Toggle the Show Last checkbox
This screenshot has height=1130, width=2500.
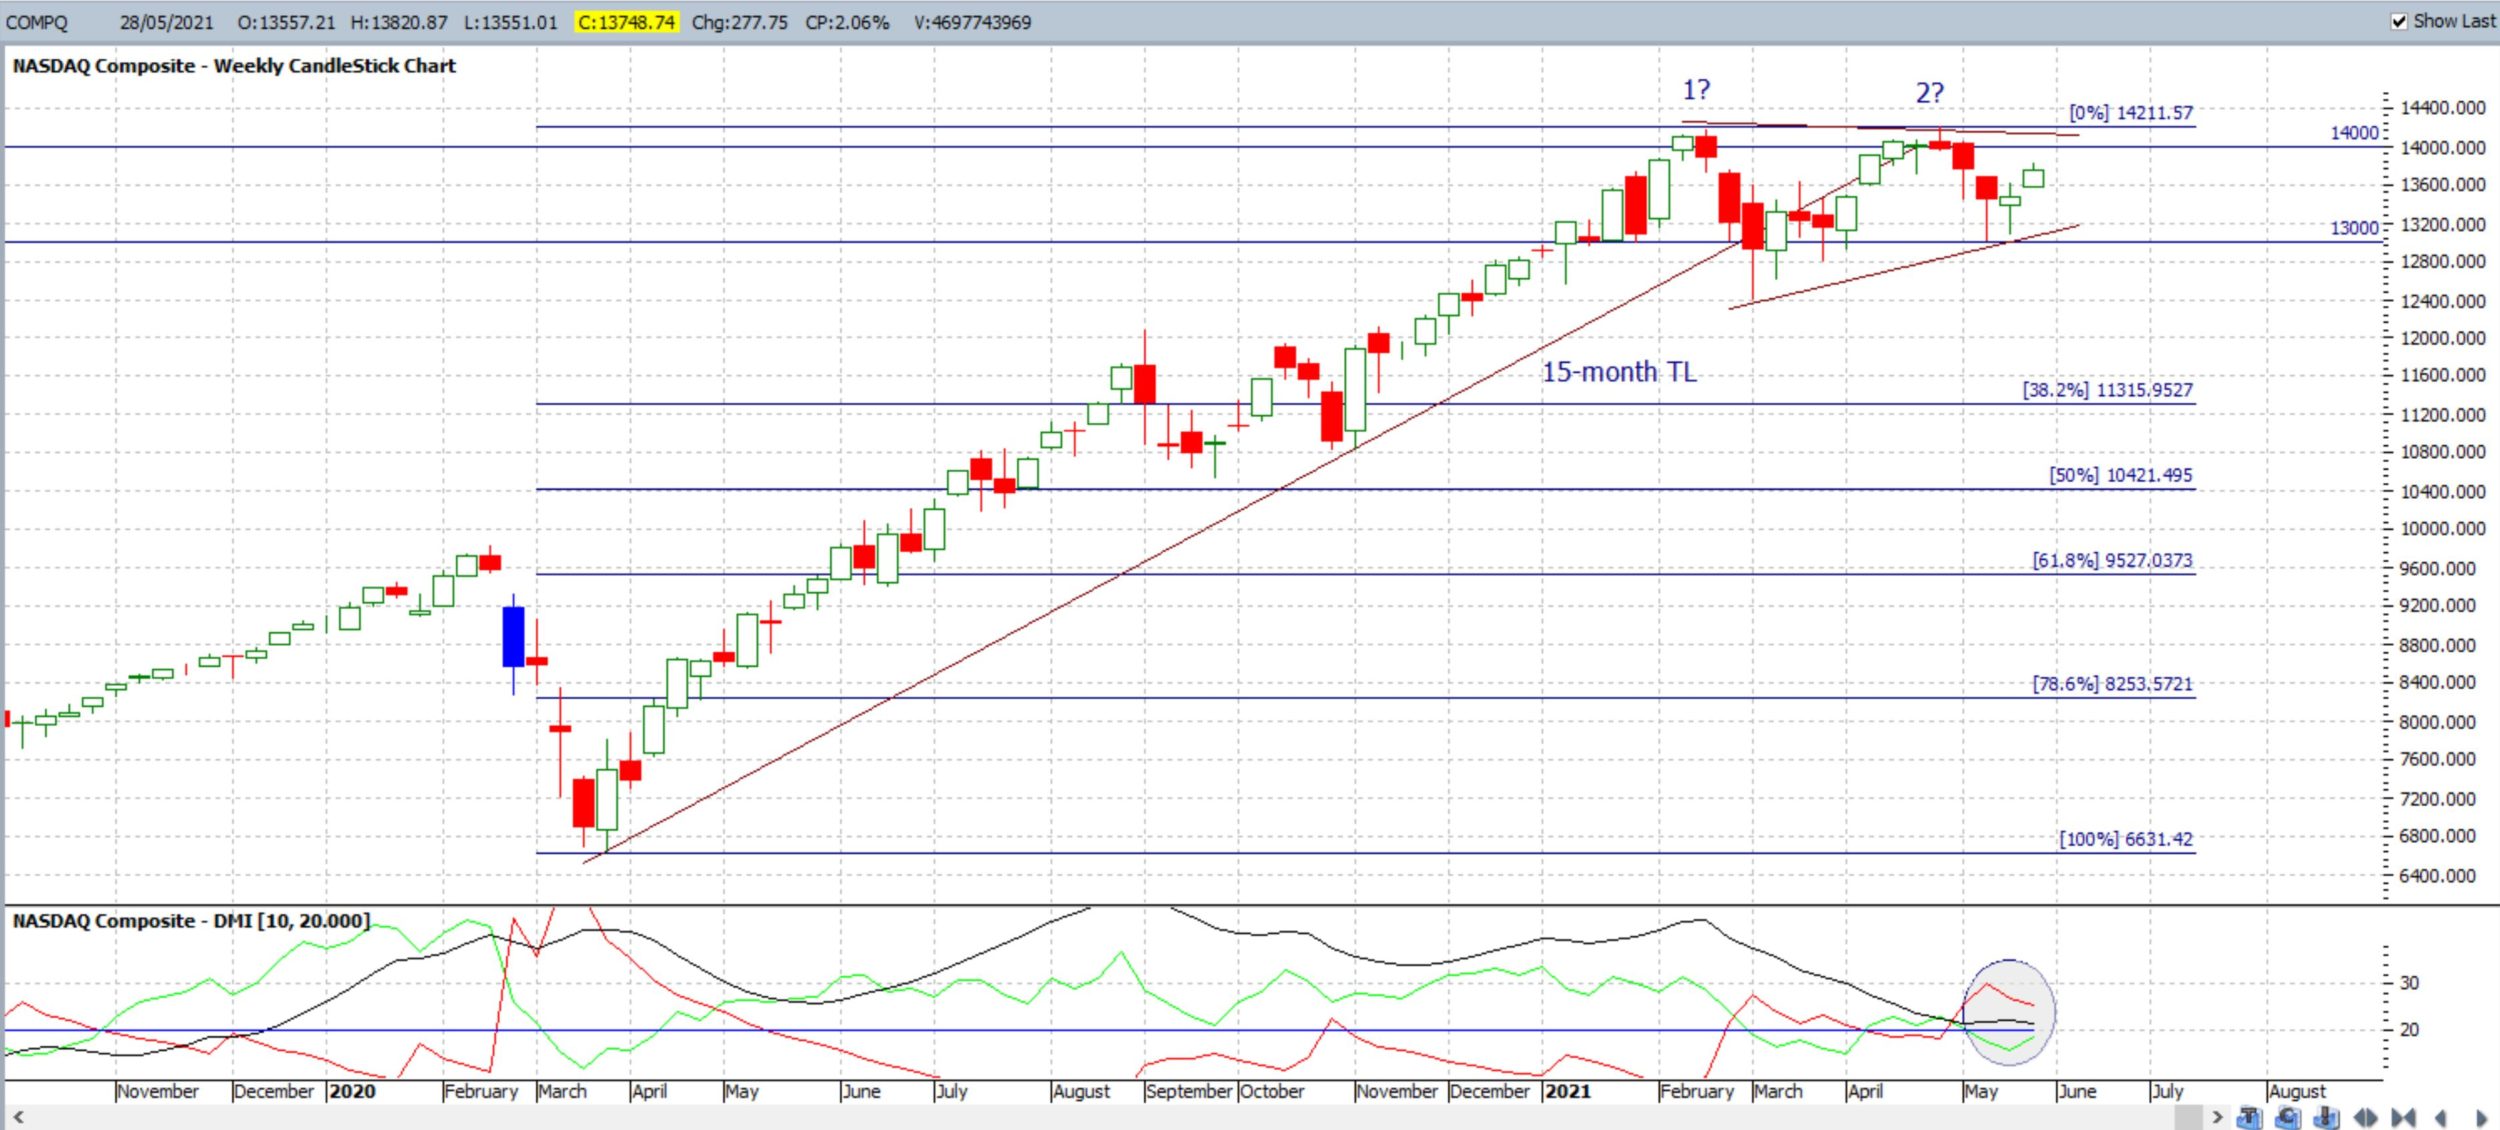click(2399, 21)
